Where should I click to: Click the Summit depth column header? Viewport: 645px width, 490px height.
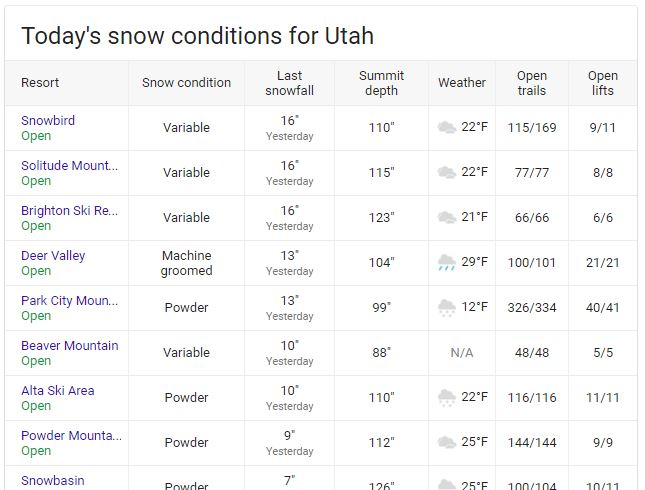pos(382,83)
